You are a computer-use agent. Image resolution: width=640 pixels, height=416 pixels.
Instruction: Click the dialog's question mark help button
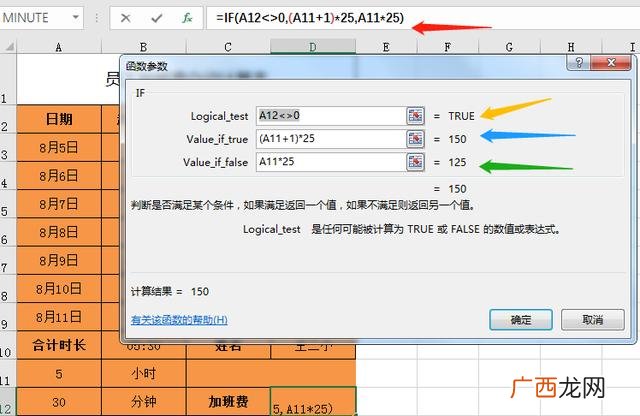click(x=579, y=62)
